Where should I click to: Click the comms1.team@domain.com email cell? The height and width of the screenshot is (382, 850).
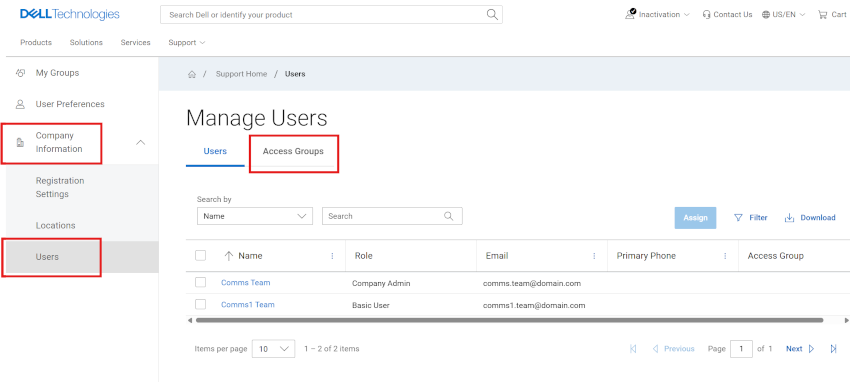[x=534, y=305]
